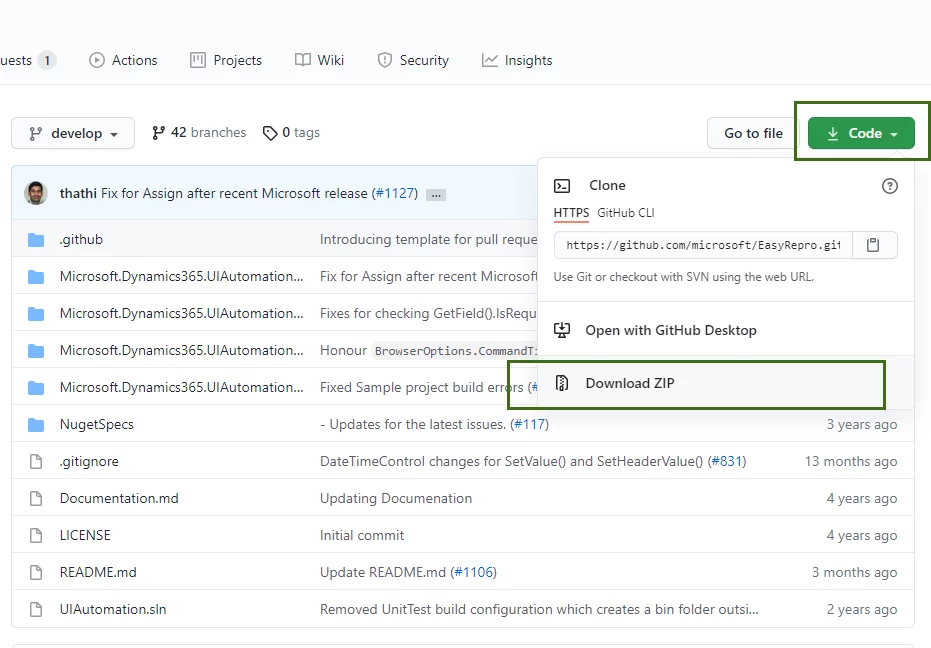Click 'Updating Documenation' commit message

click(x=396, y=498)
